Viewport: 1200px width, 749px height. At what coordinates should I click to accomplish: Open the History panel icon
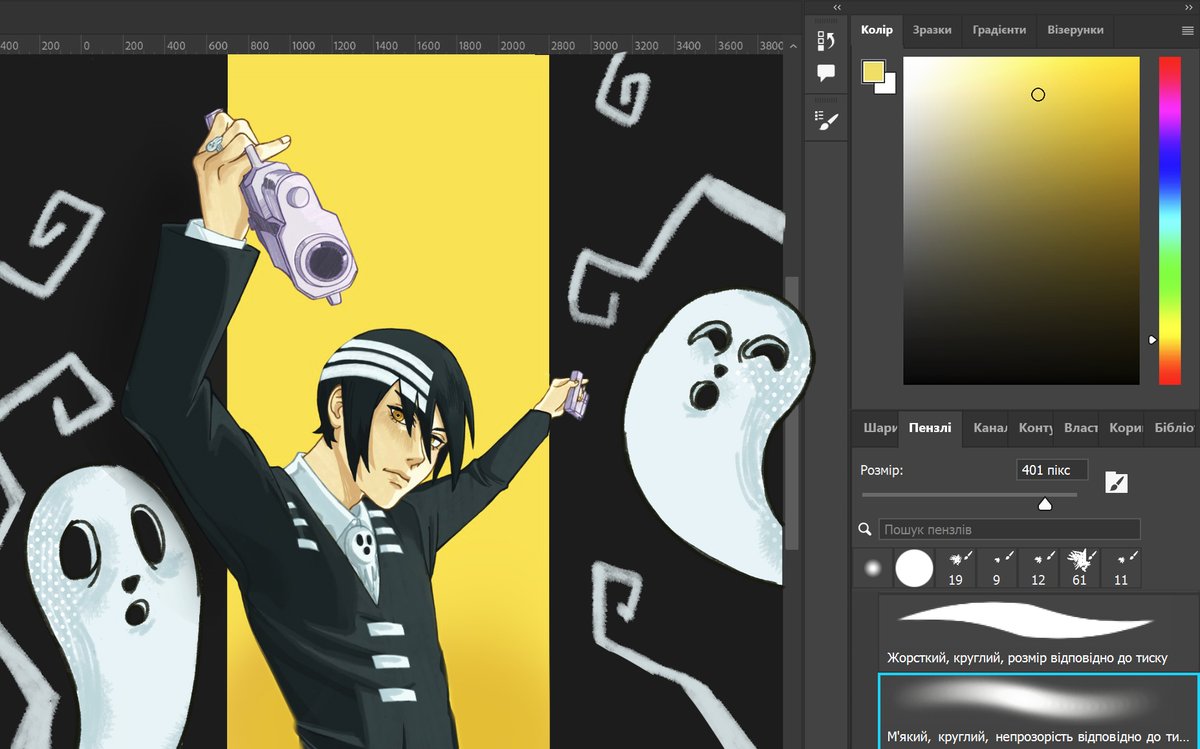tap(826, 41)
